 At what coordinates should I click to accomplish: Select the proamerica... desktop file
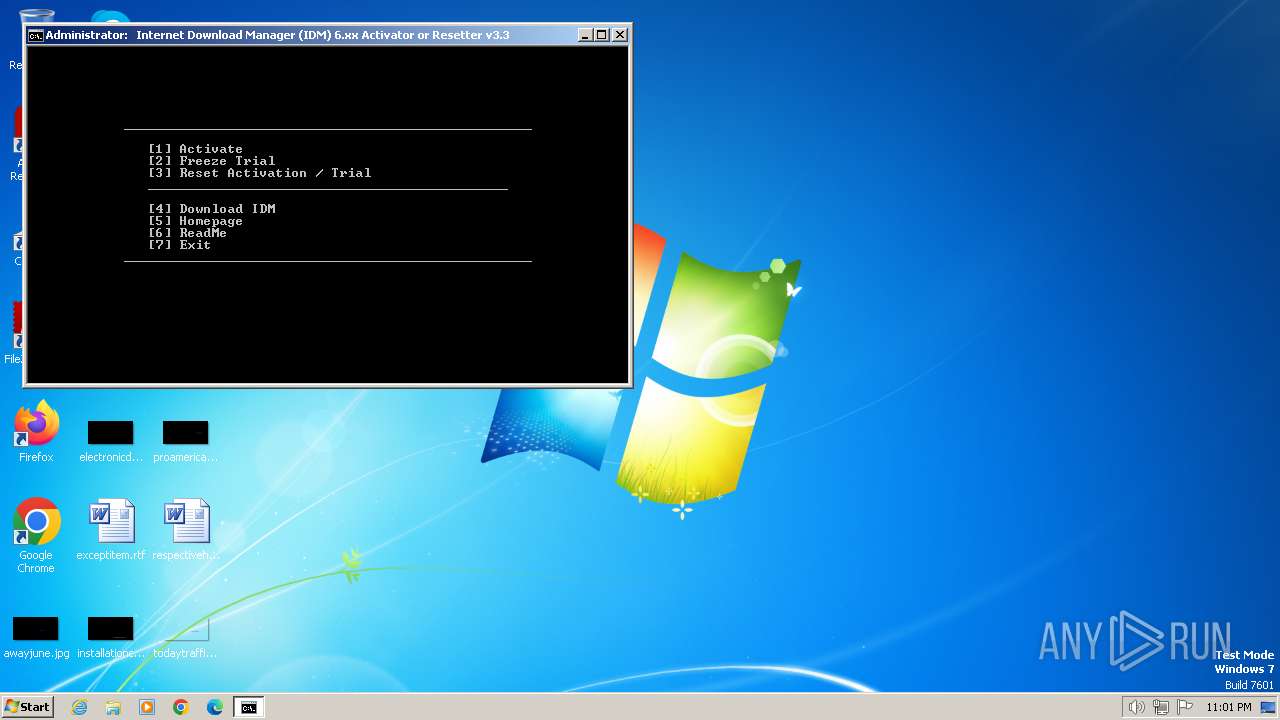click(x=186, y=440)
